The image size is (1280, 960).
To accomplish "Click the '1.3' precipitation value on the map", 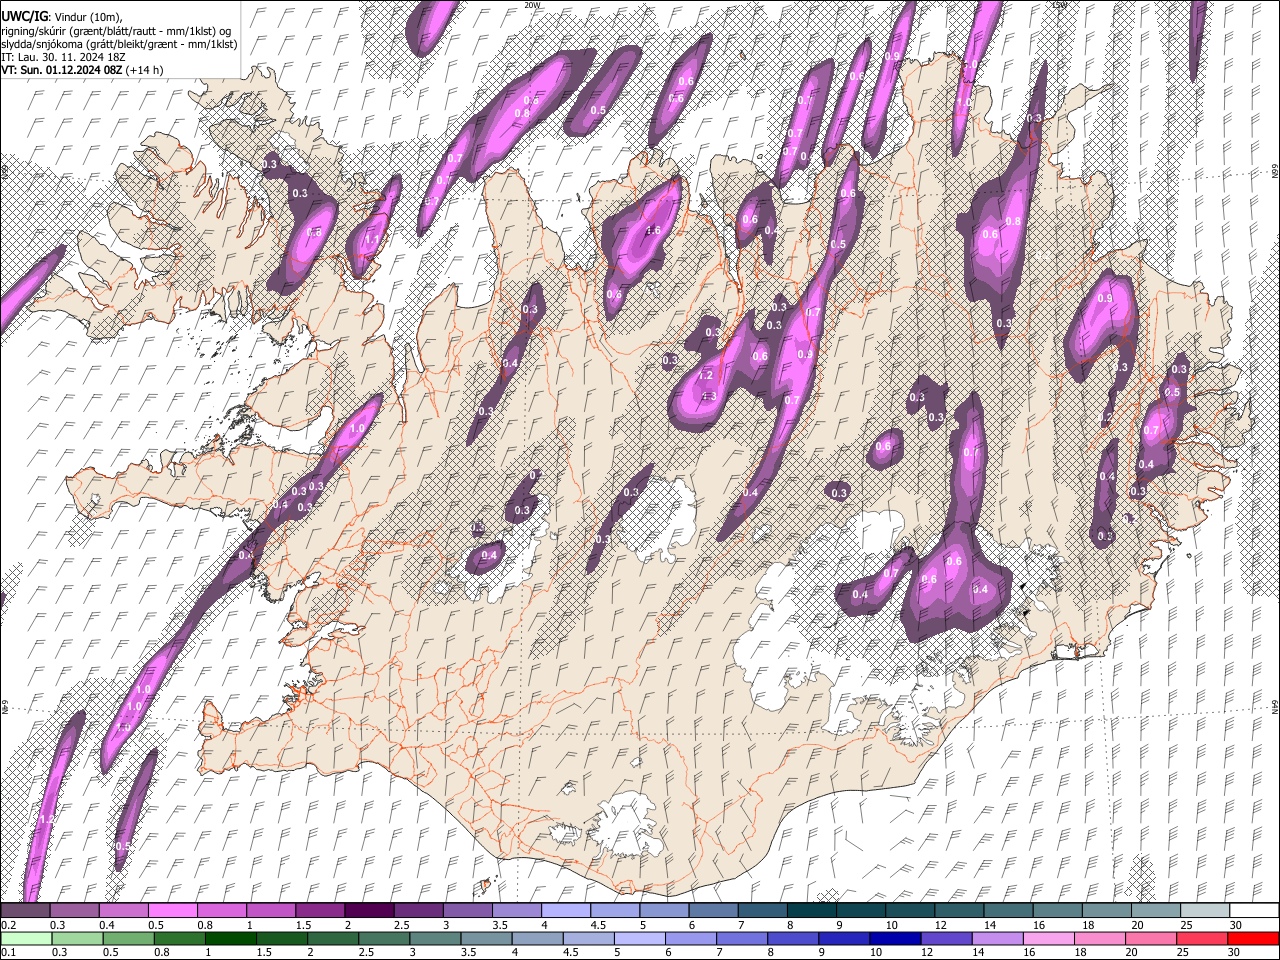I will (709, 397).
